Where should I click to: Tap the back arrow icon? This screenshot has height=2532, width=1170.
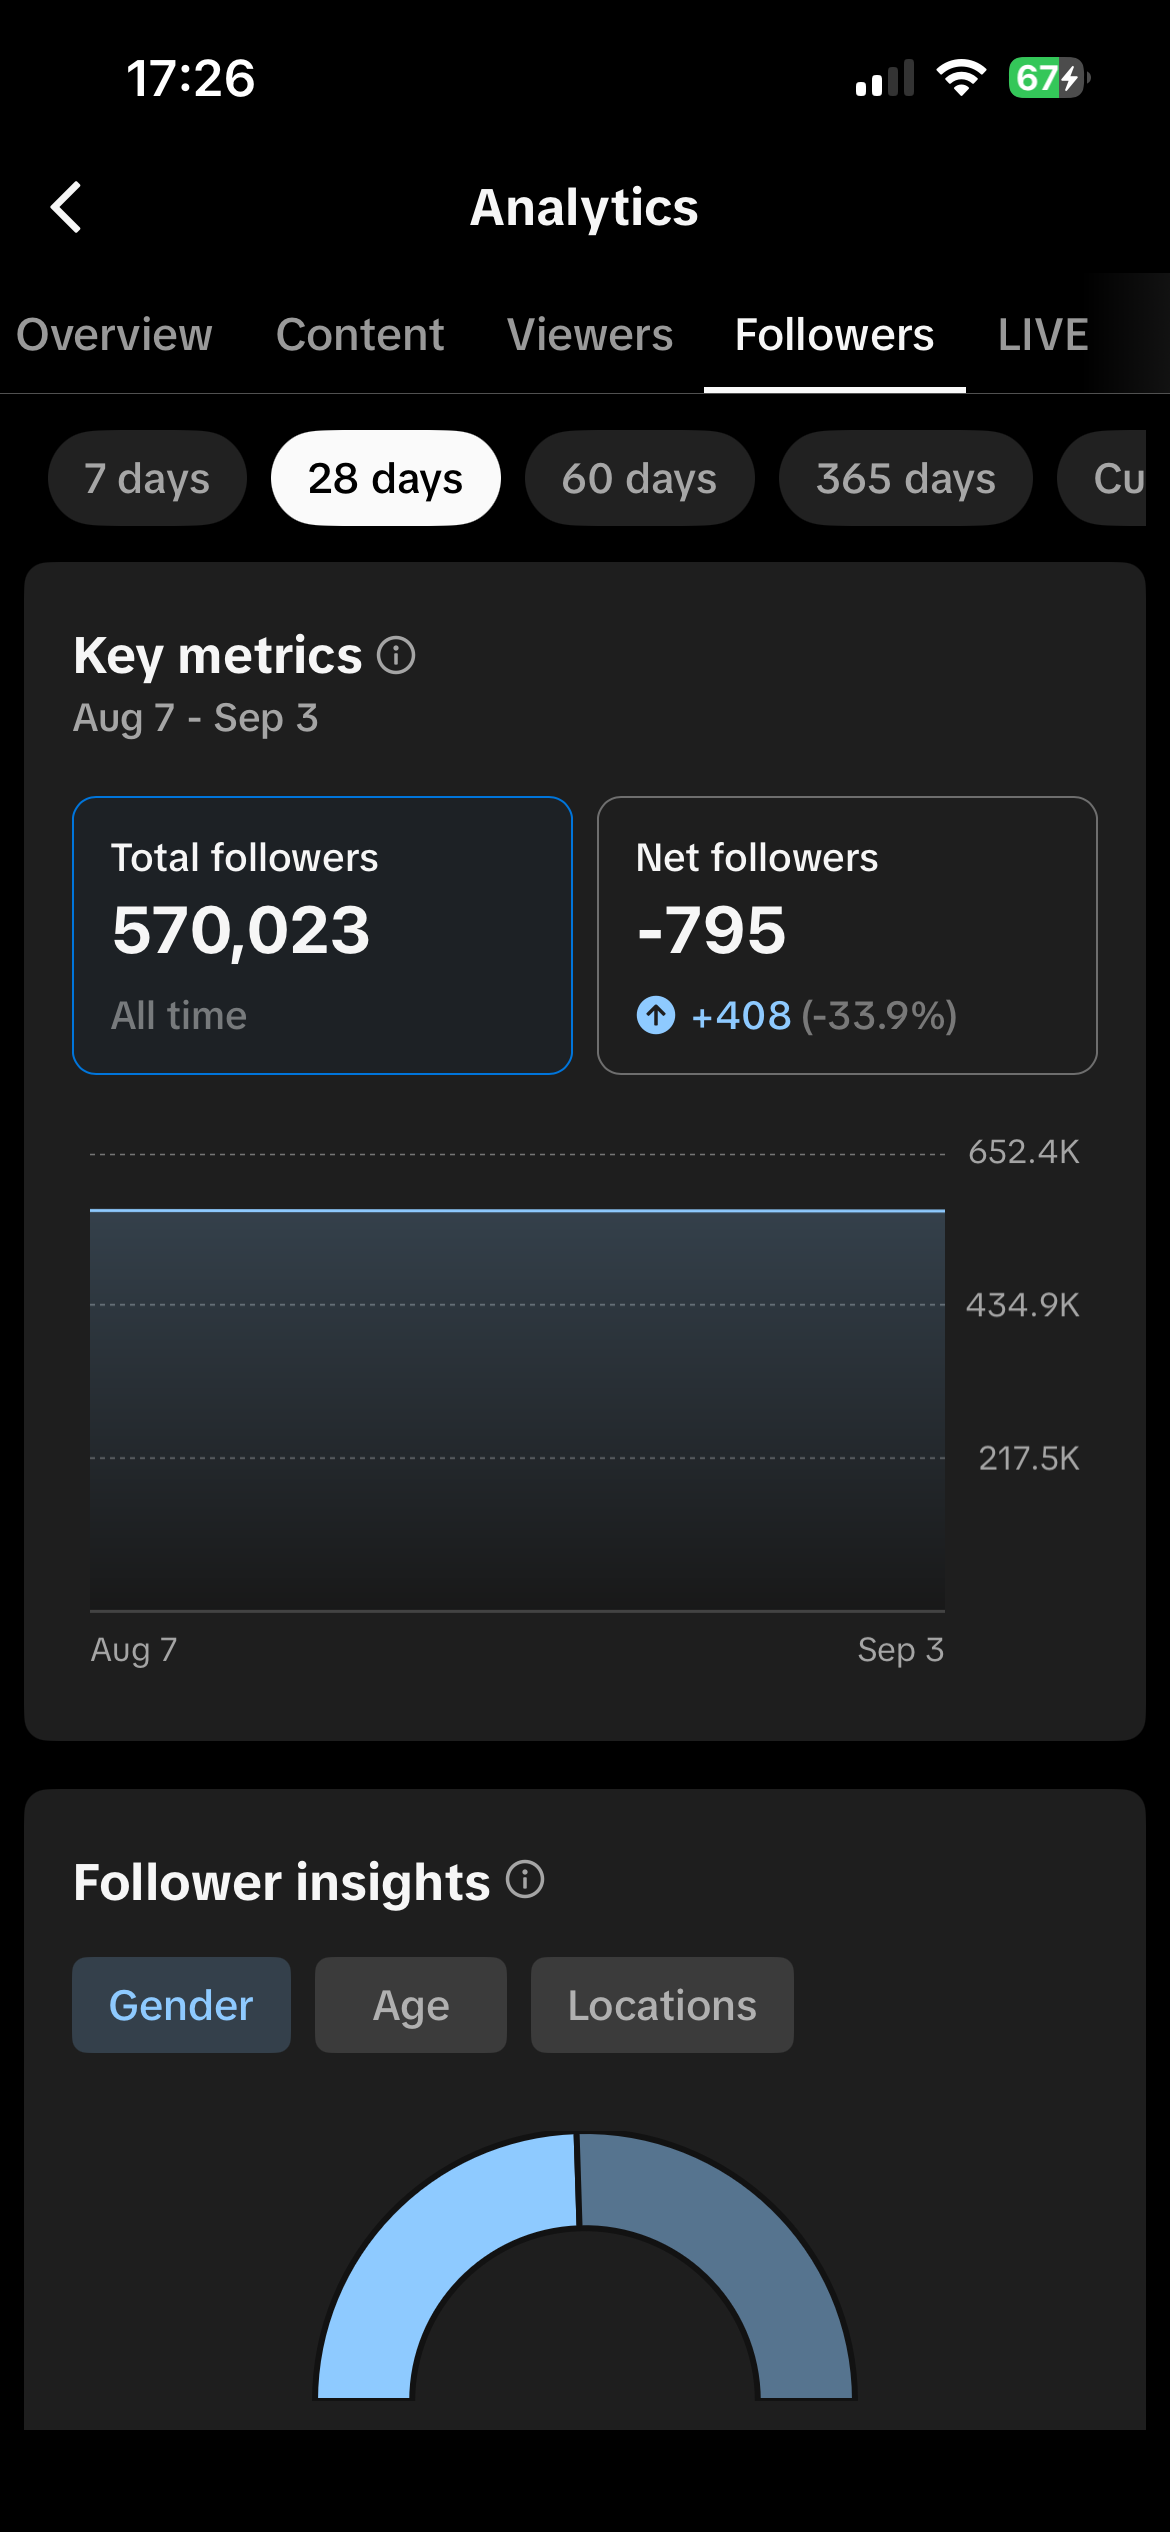click(66, 207)
